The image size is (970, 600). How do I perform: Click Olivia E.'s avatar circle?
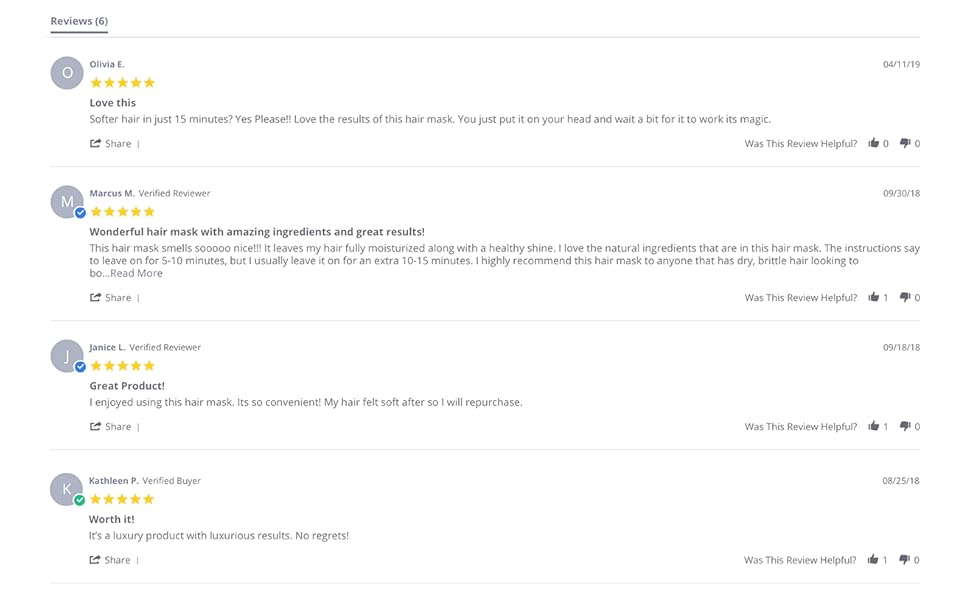66,72
